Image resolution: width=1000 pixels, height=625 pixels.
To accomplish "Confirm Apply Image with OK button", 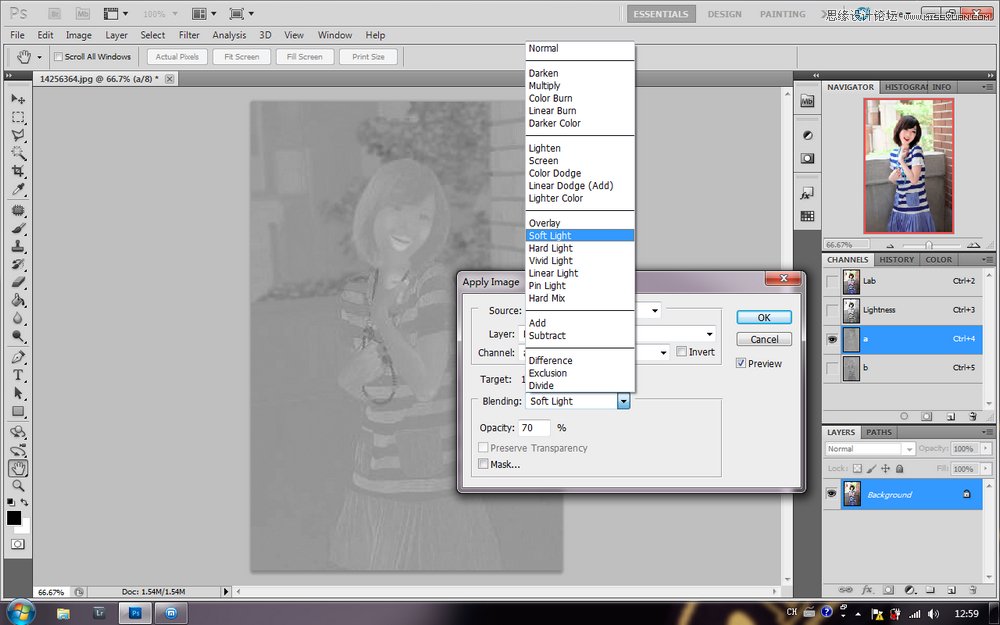I will 764,317.
